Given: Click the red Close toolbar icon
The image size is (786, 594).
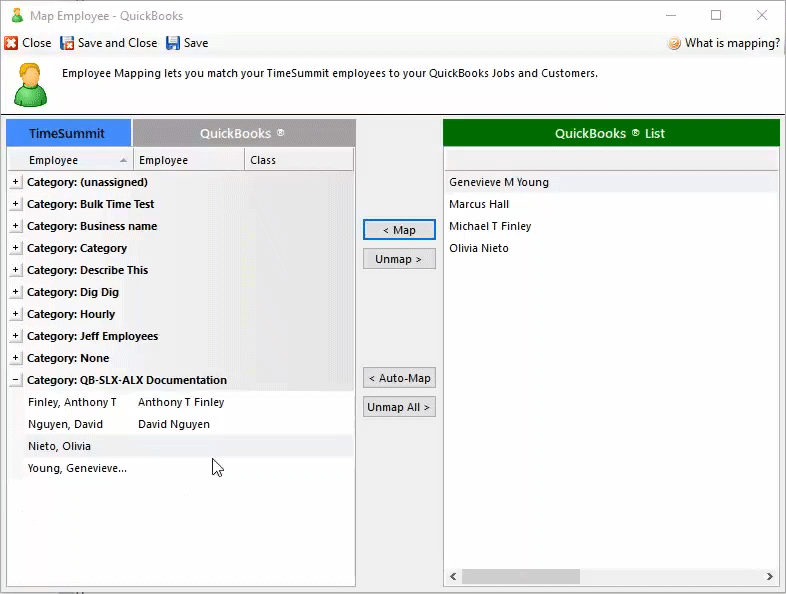Looking at the screenshot, I should pyautogui.click(x=11, y=43).
